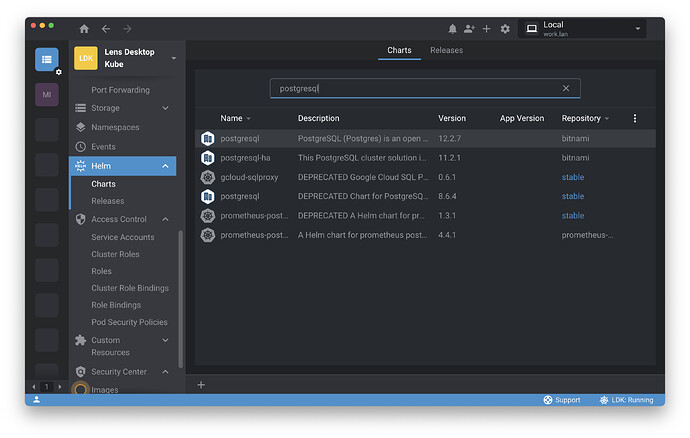Expand the Lens Desktop Kube cluster menu
690x438 pixels.
[174, 58]
